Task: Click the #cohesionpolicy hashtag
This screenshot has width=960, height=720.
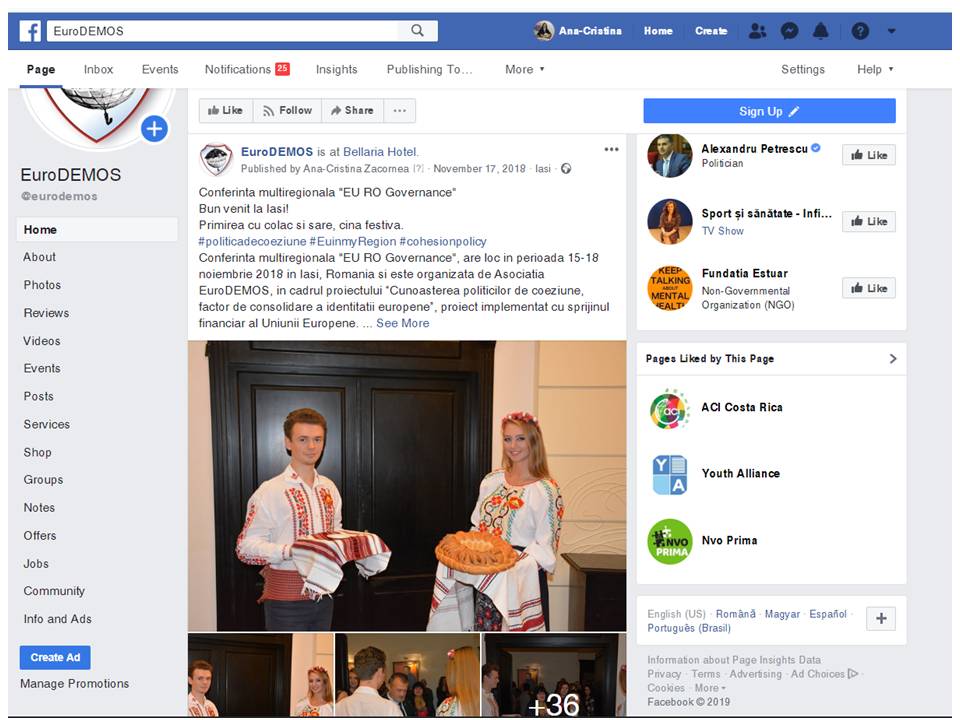Action: (x=443, y=242)
